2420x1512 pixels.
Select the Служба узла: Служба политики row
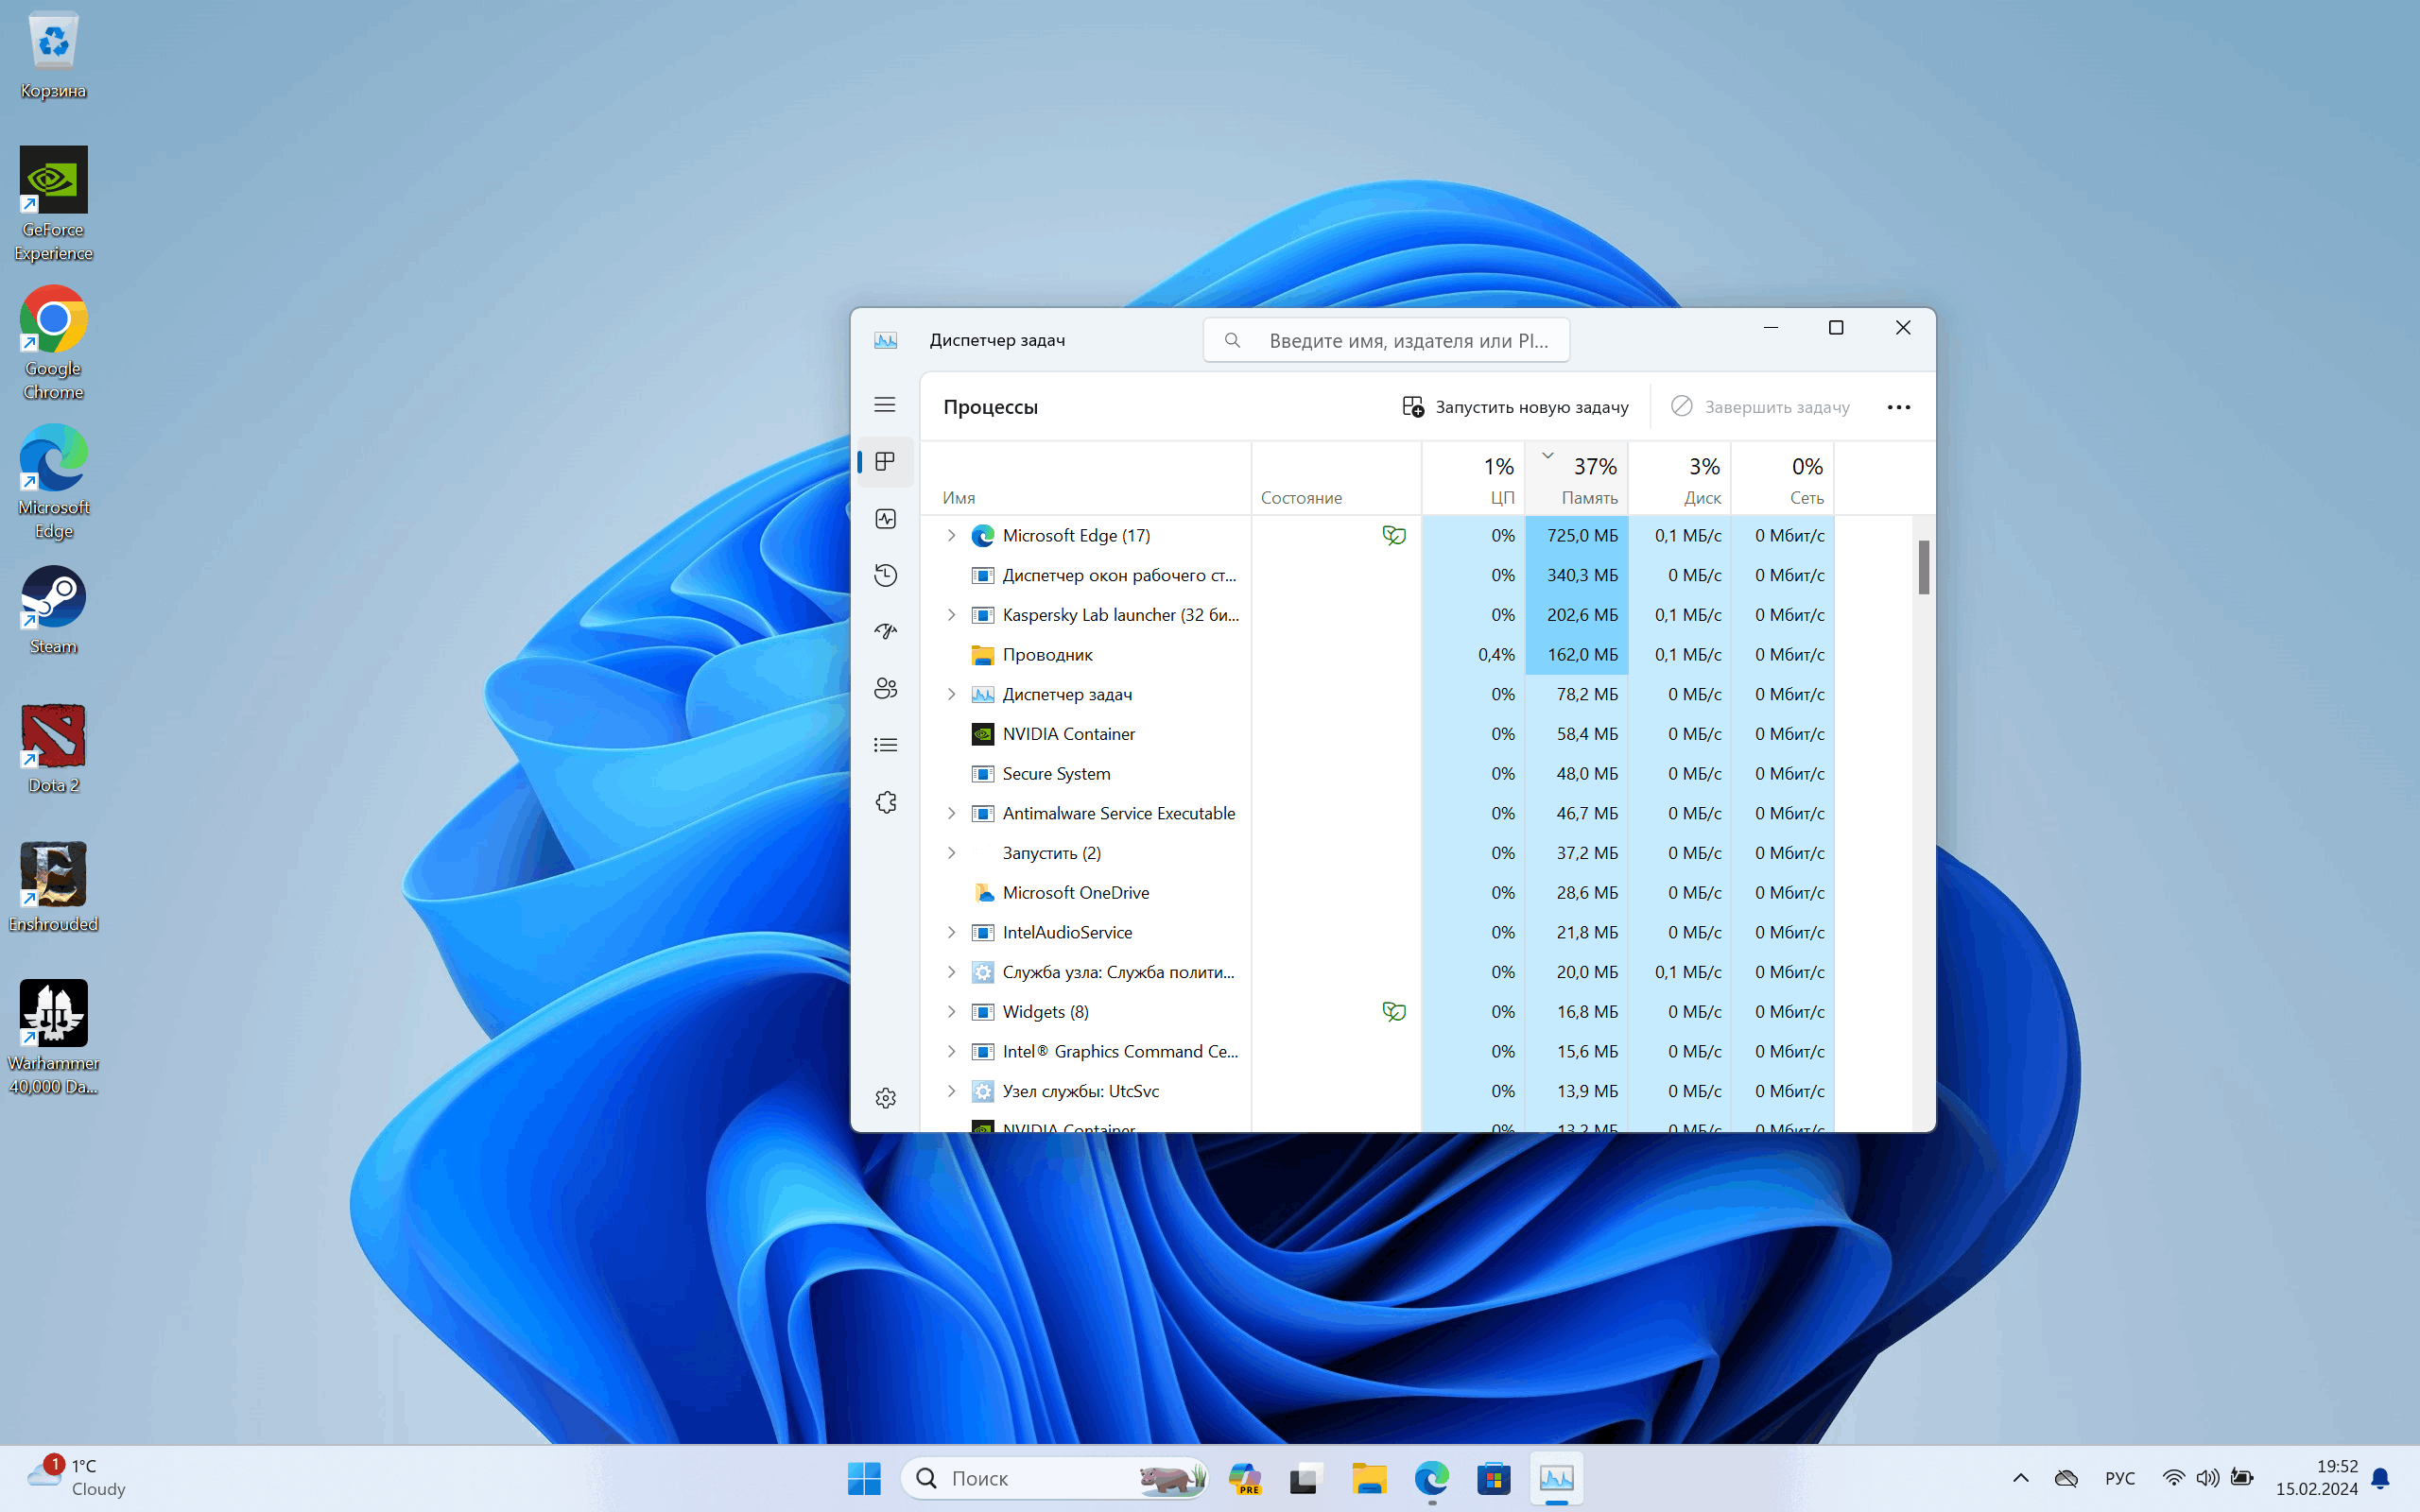(1377, 972)
